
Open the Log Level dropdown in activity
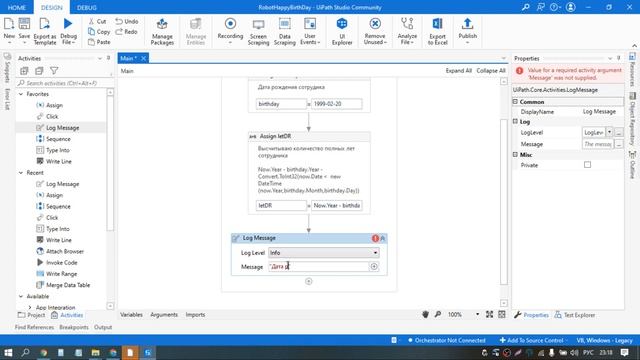324,253
